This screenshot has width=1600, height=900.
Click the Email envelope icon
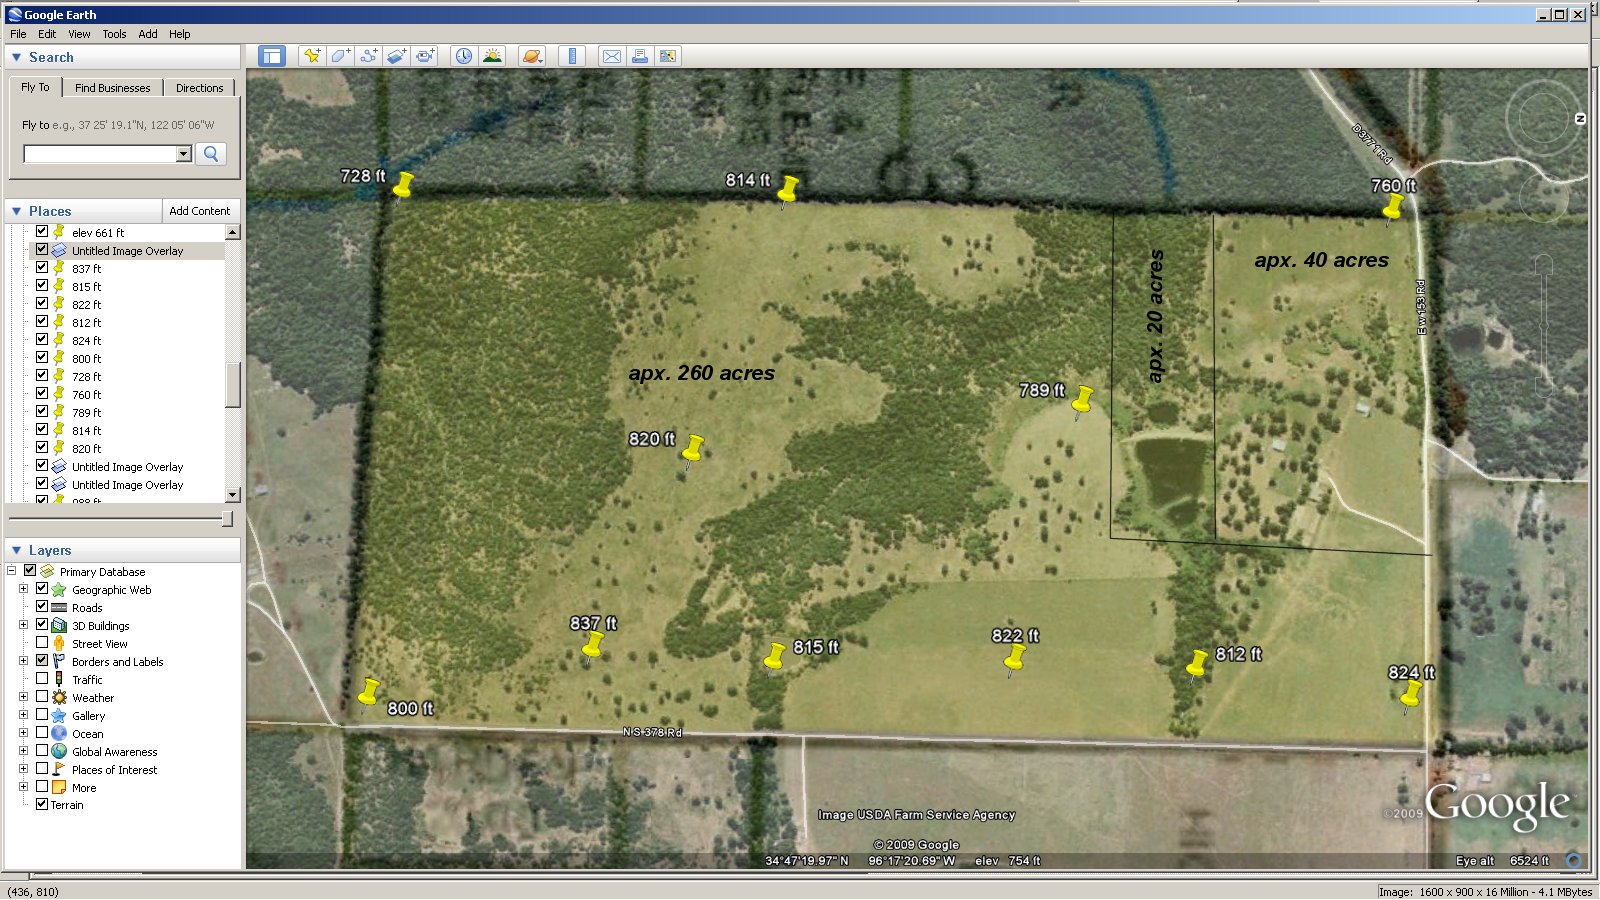pyautogui.click(x=611, y=56)
